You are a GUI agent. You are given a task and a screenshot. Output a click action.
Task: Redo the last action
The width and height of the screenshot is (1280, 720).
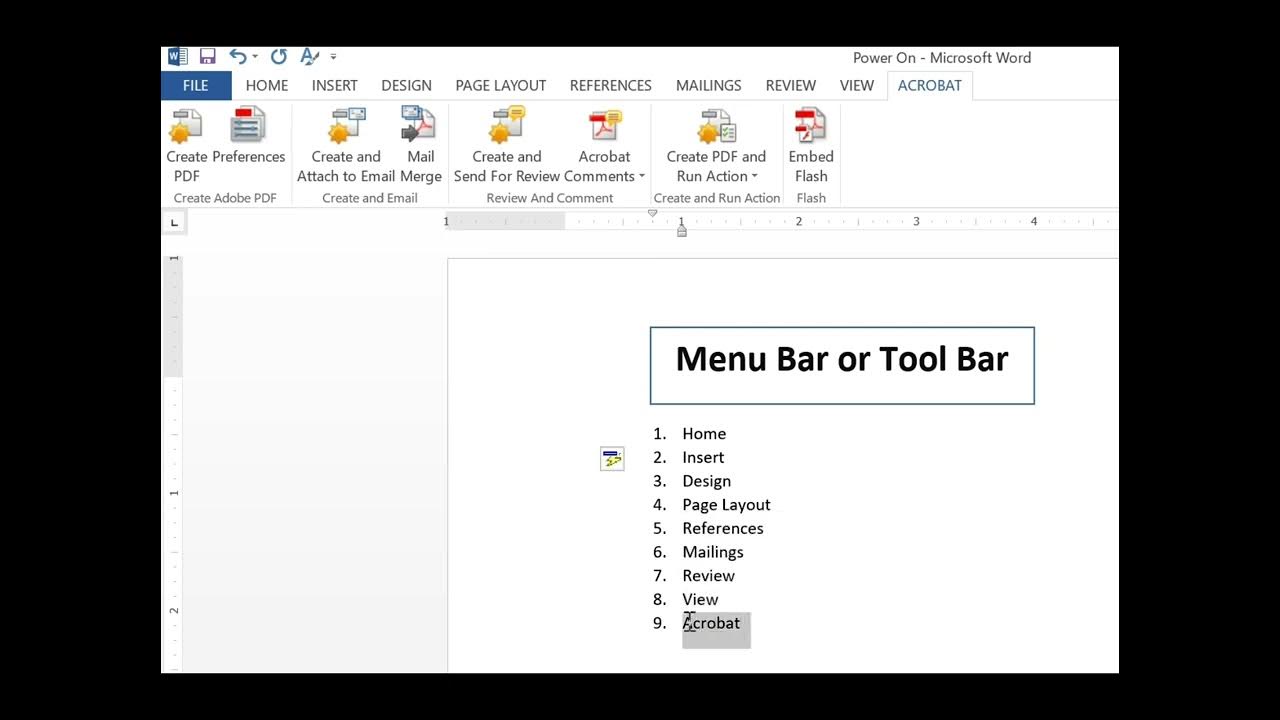point(278,57)
